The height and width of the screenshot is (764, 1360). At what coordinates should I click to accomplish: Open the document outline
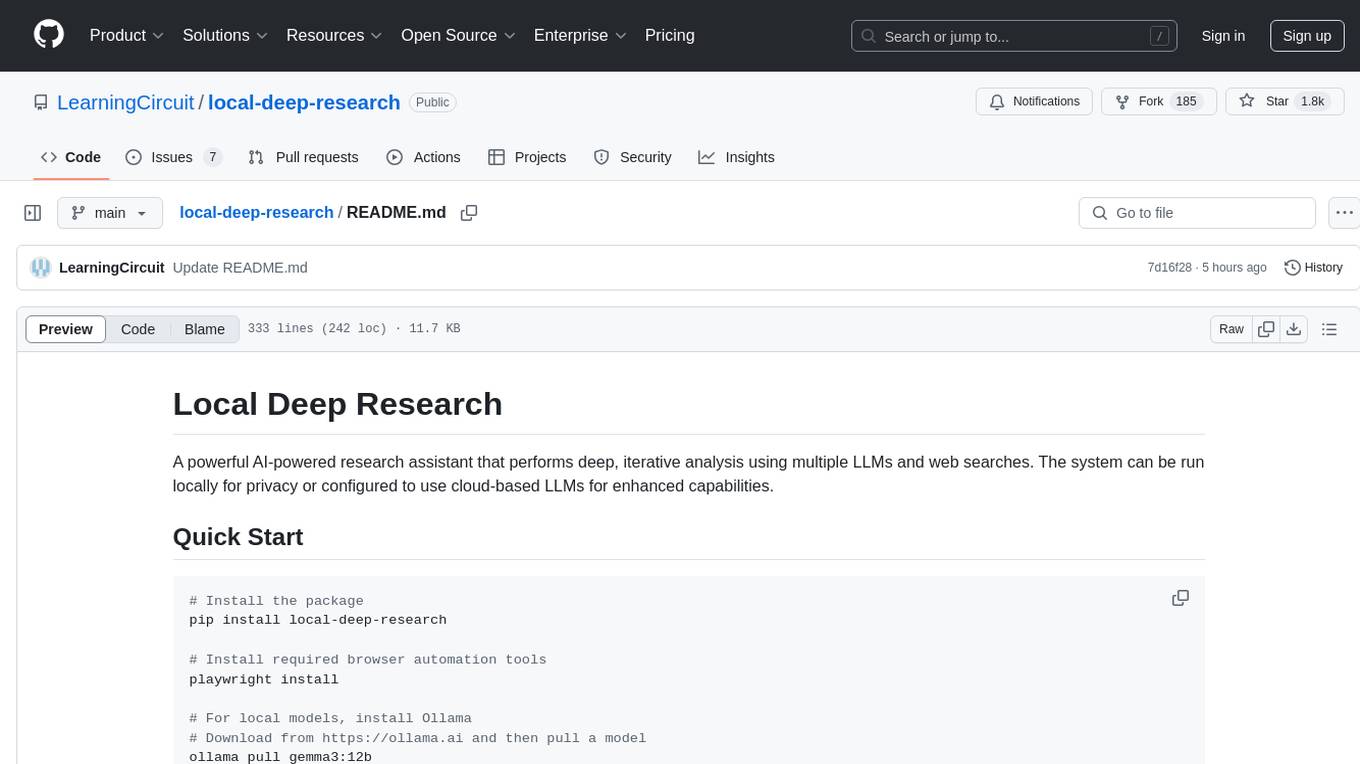click(x=1330, y=329)
